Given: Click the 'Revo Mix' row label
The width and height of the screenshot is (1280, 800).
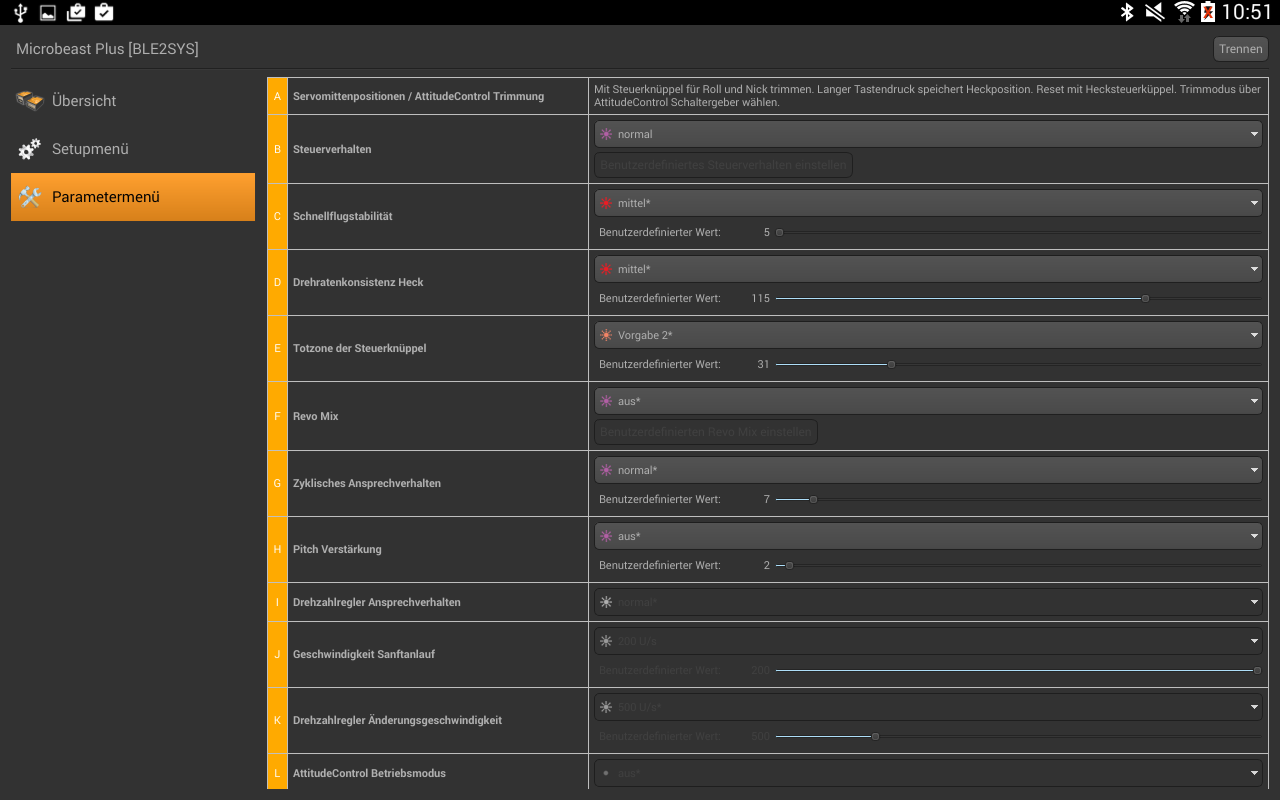Looking at the screenshot, I should click(x=315, y=416).
